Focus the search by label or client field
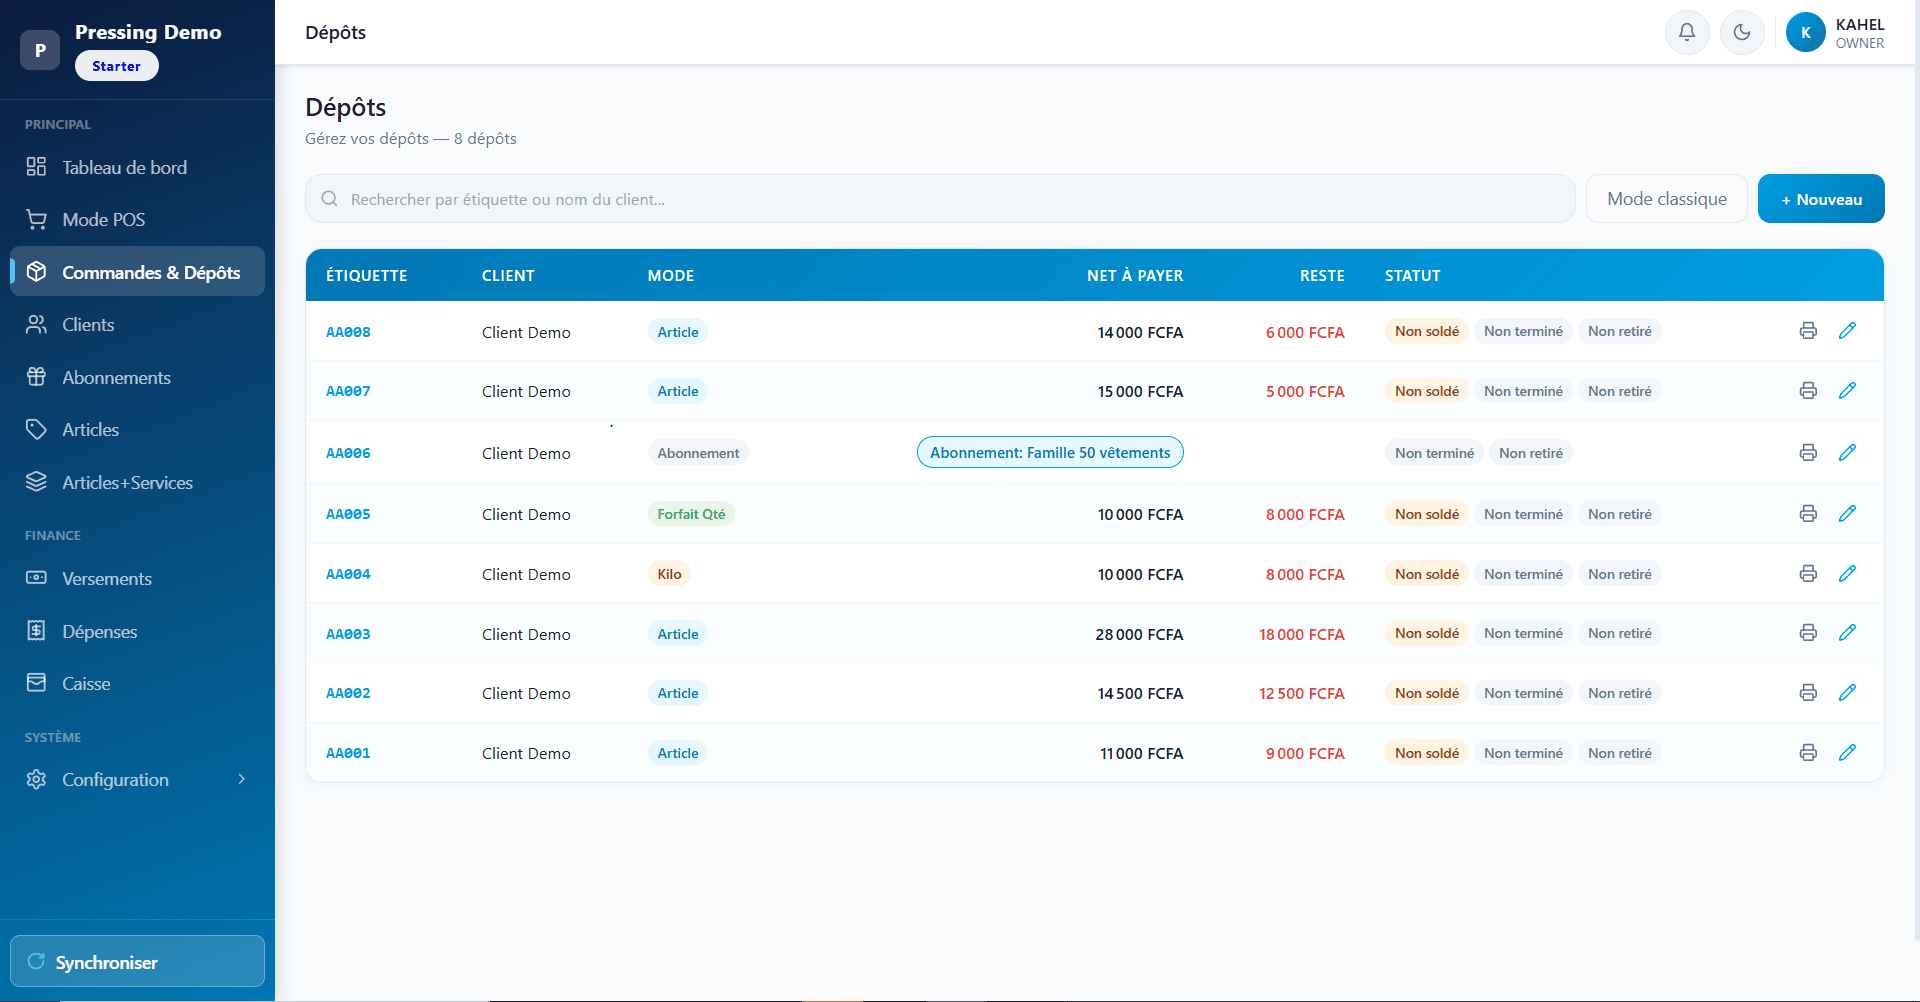This screenshot has width=1920, height=1002. point(940,199)
